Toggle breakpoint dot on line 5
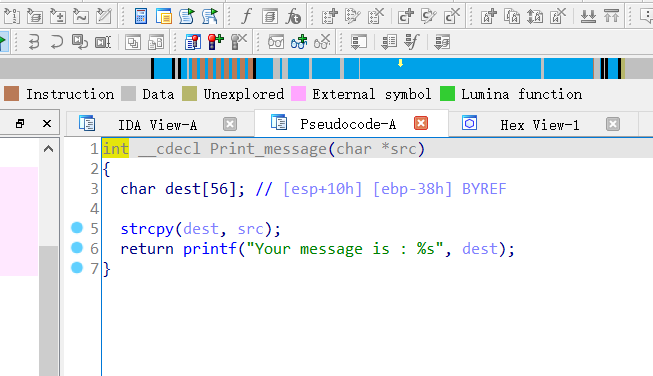653x376 pixels. pos(77,228)
